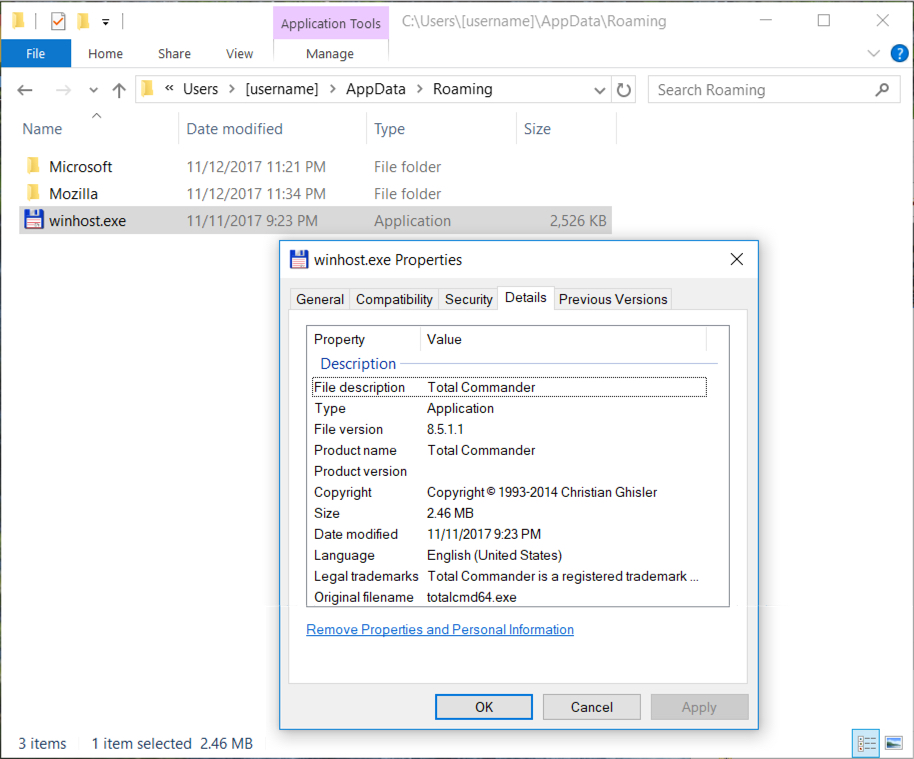This screenshot has width=914, height=759.
Task: Switch to details view layout icon
Action: point(866,743)
